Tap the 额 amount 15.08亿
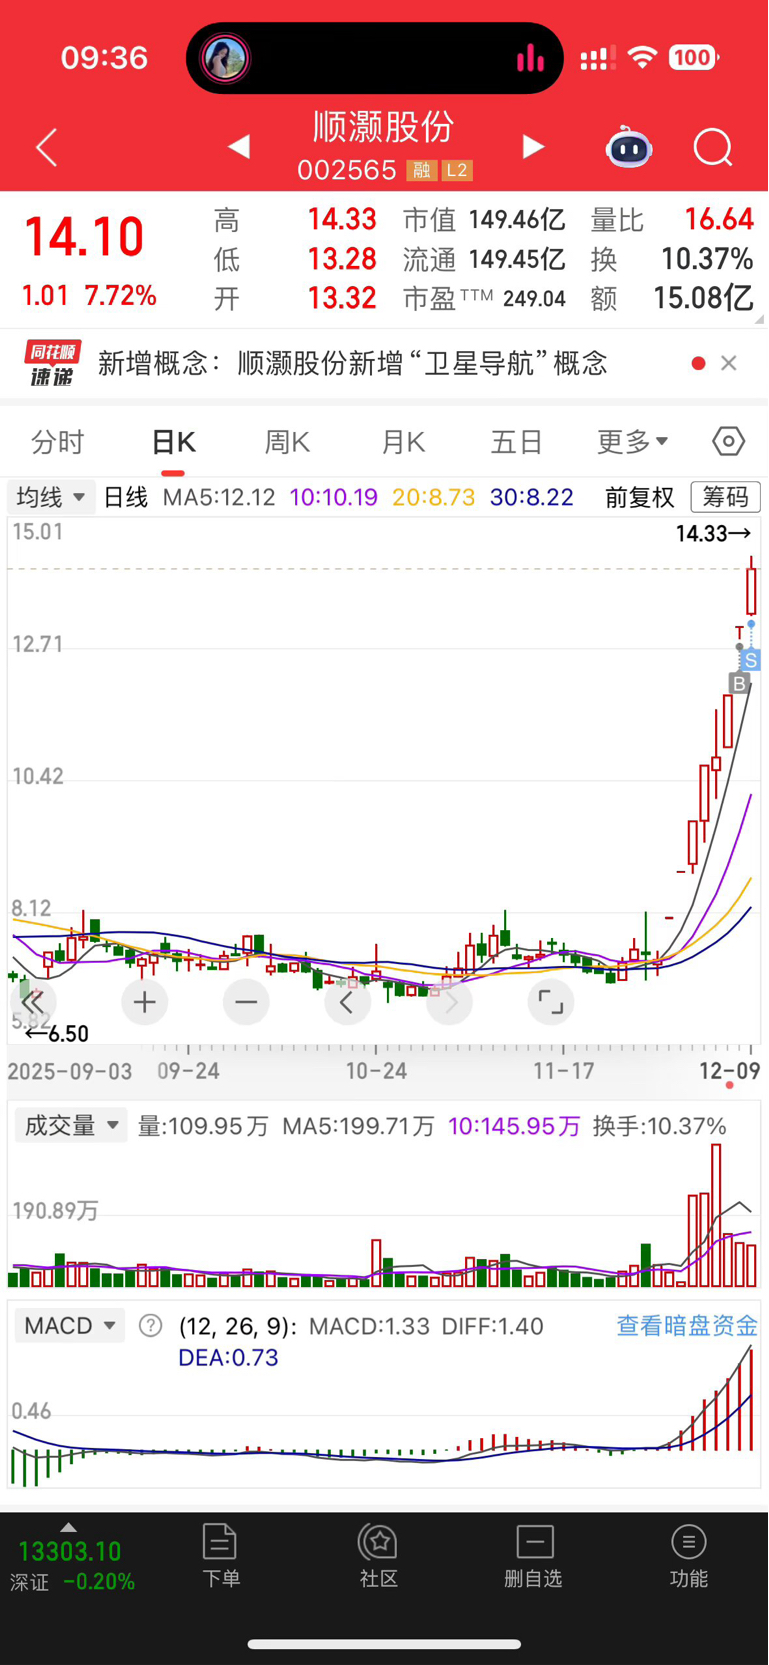 tap(703, 298)
